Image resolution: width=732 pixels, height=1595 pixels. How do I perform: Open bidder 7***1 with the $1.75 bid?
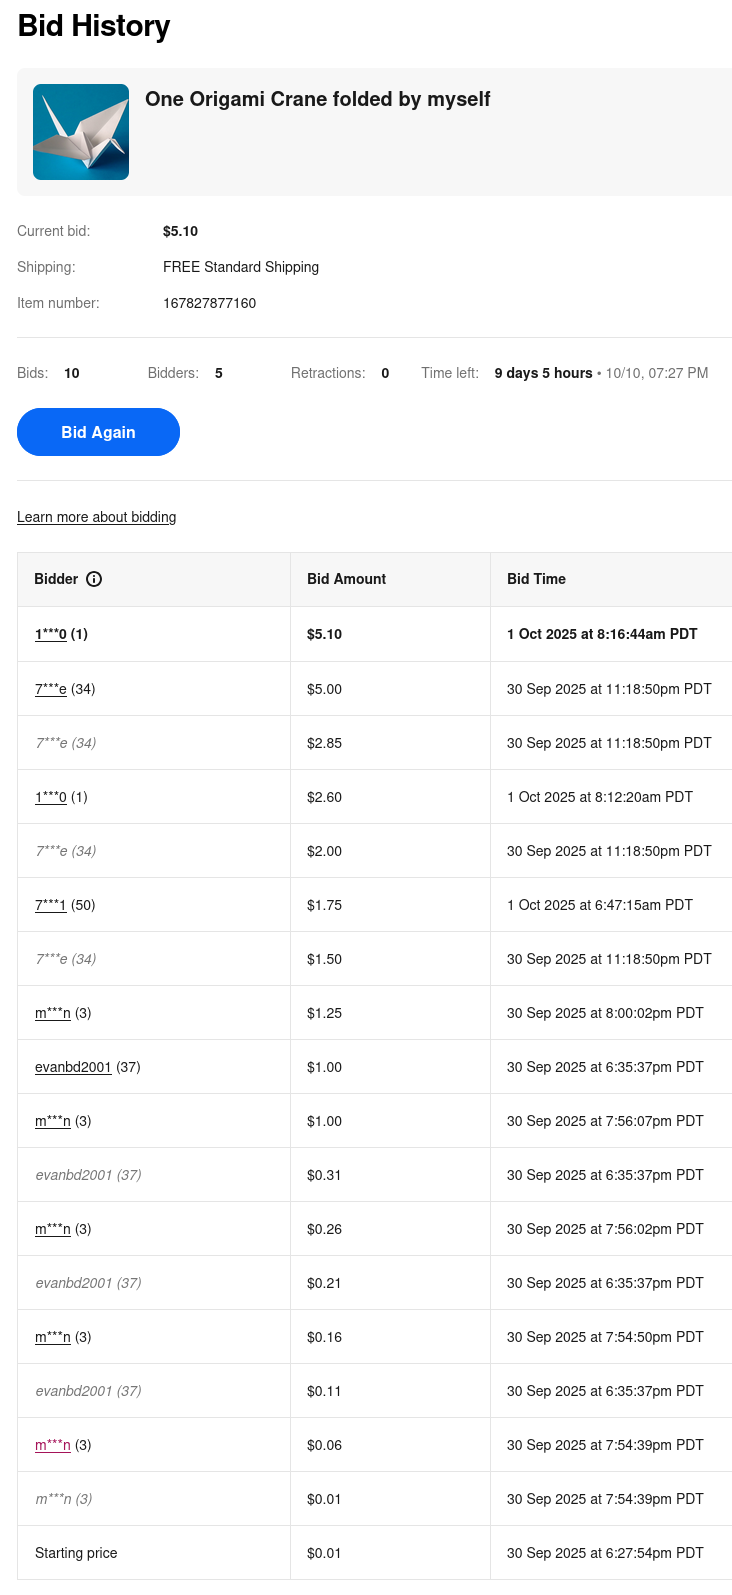[x=51, y=905]
